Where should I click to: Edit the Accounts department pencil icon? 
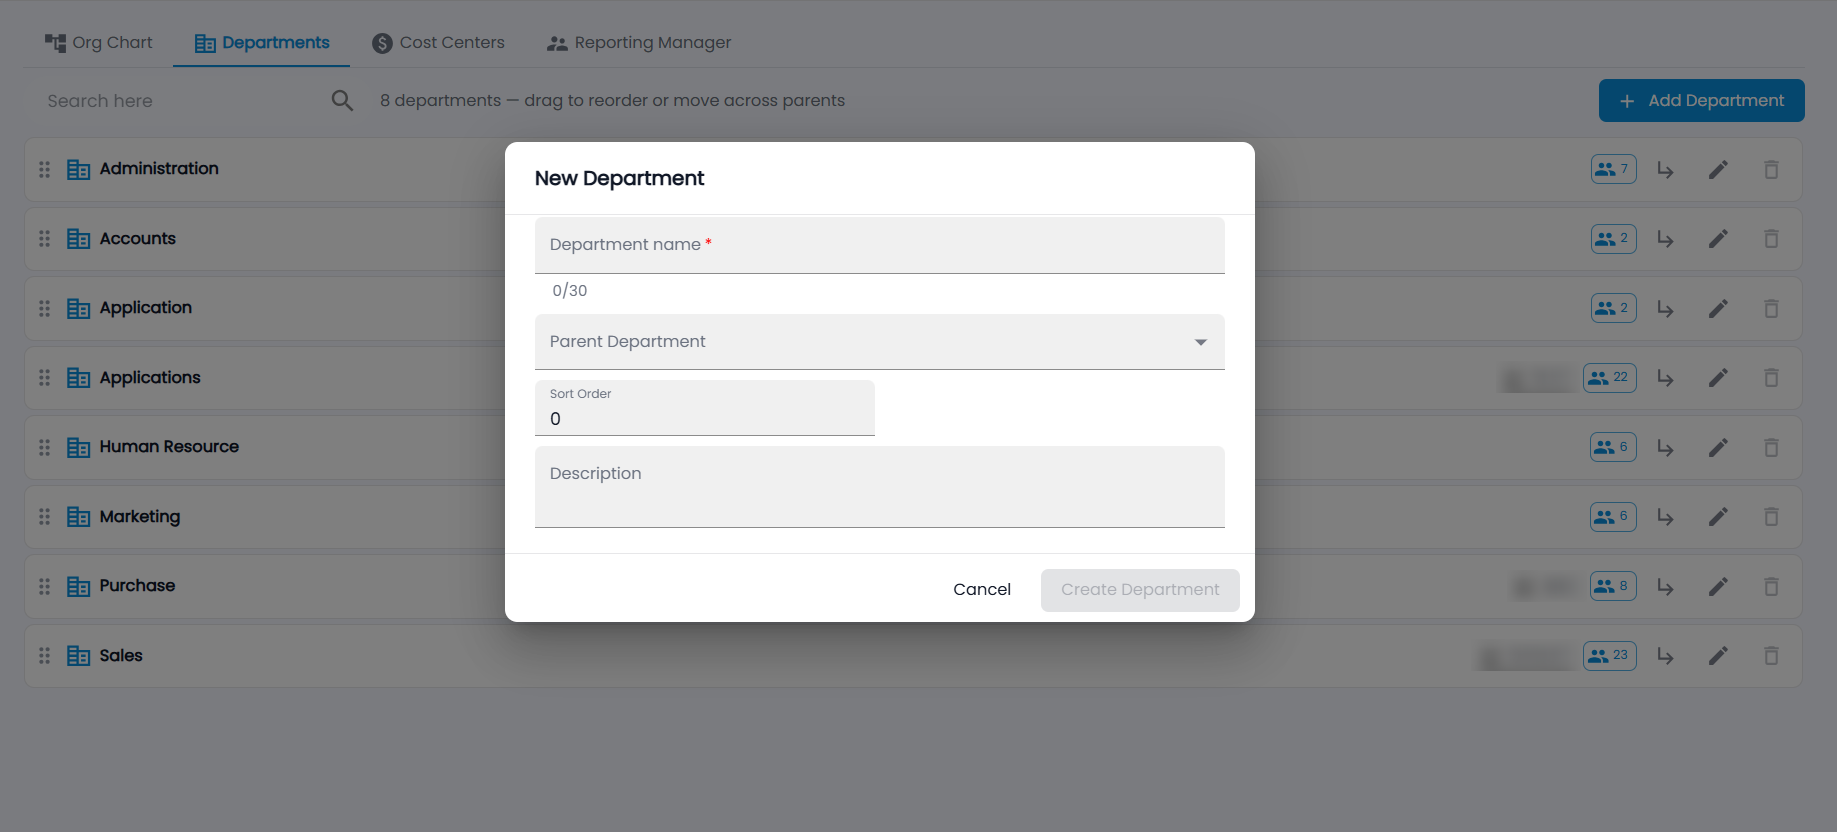(1718, 239)
